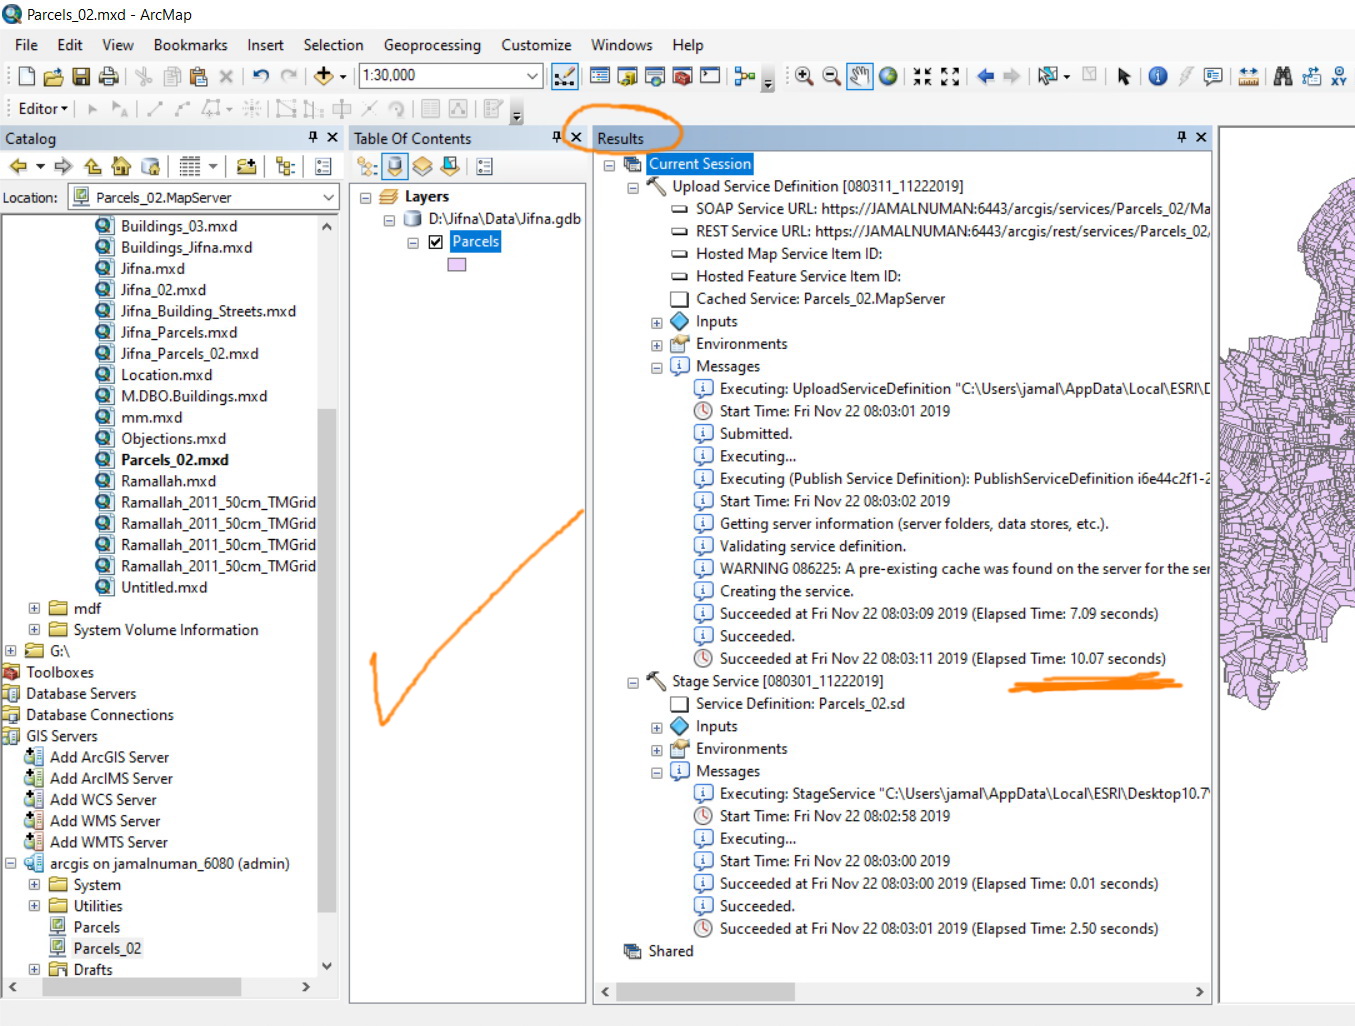Choose the Select Elements arrow tool
The width and height of the screenshot is (1355, 1026).
click(1124, 76)
